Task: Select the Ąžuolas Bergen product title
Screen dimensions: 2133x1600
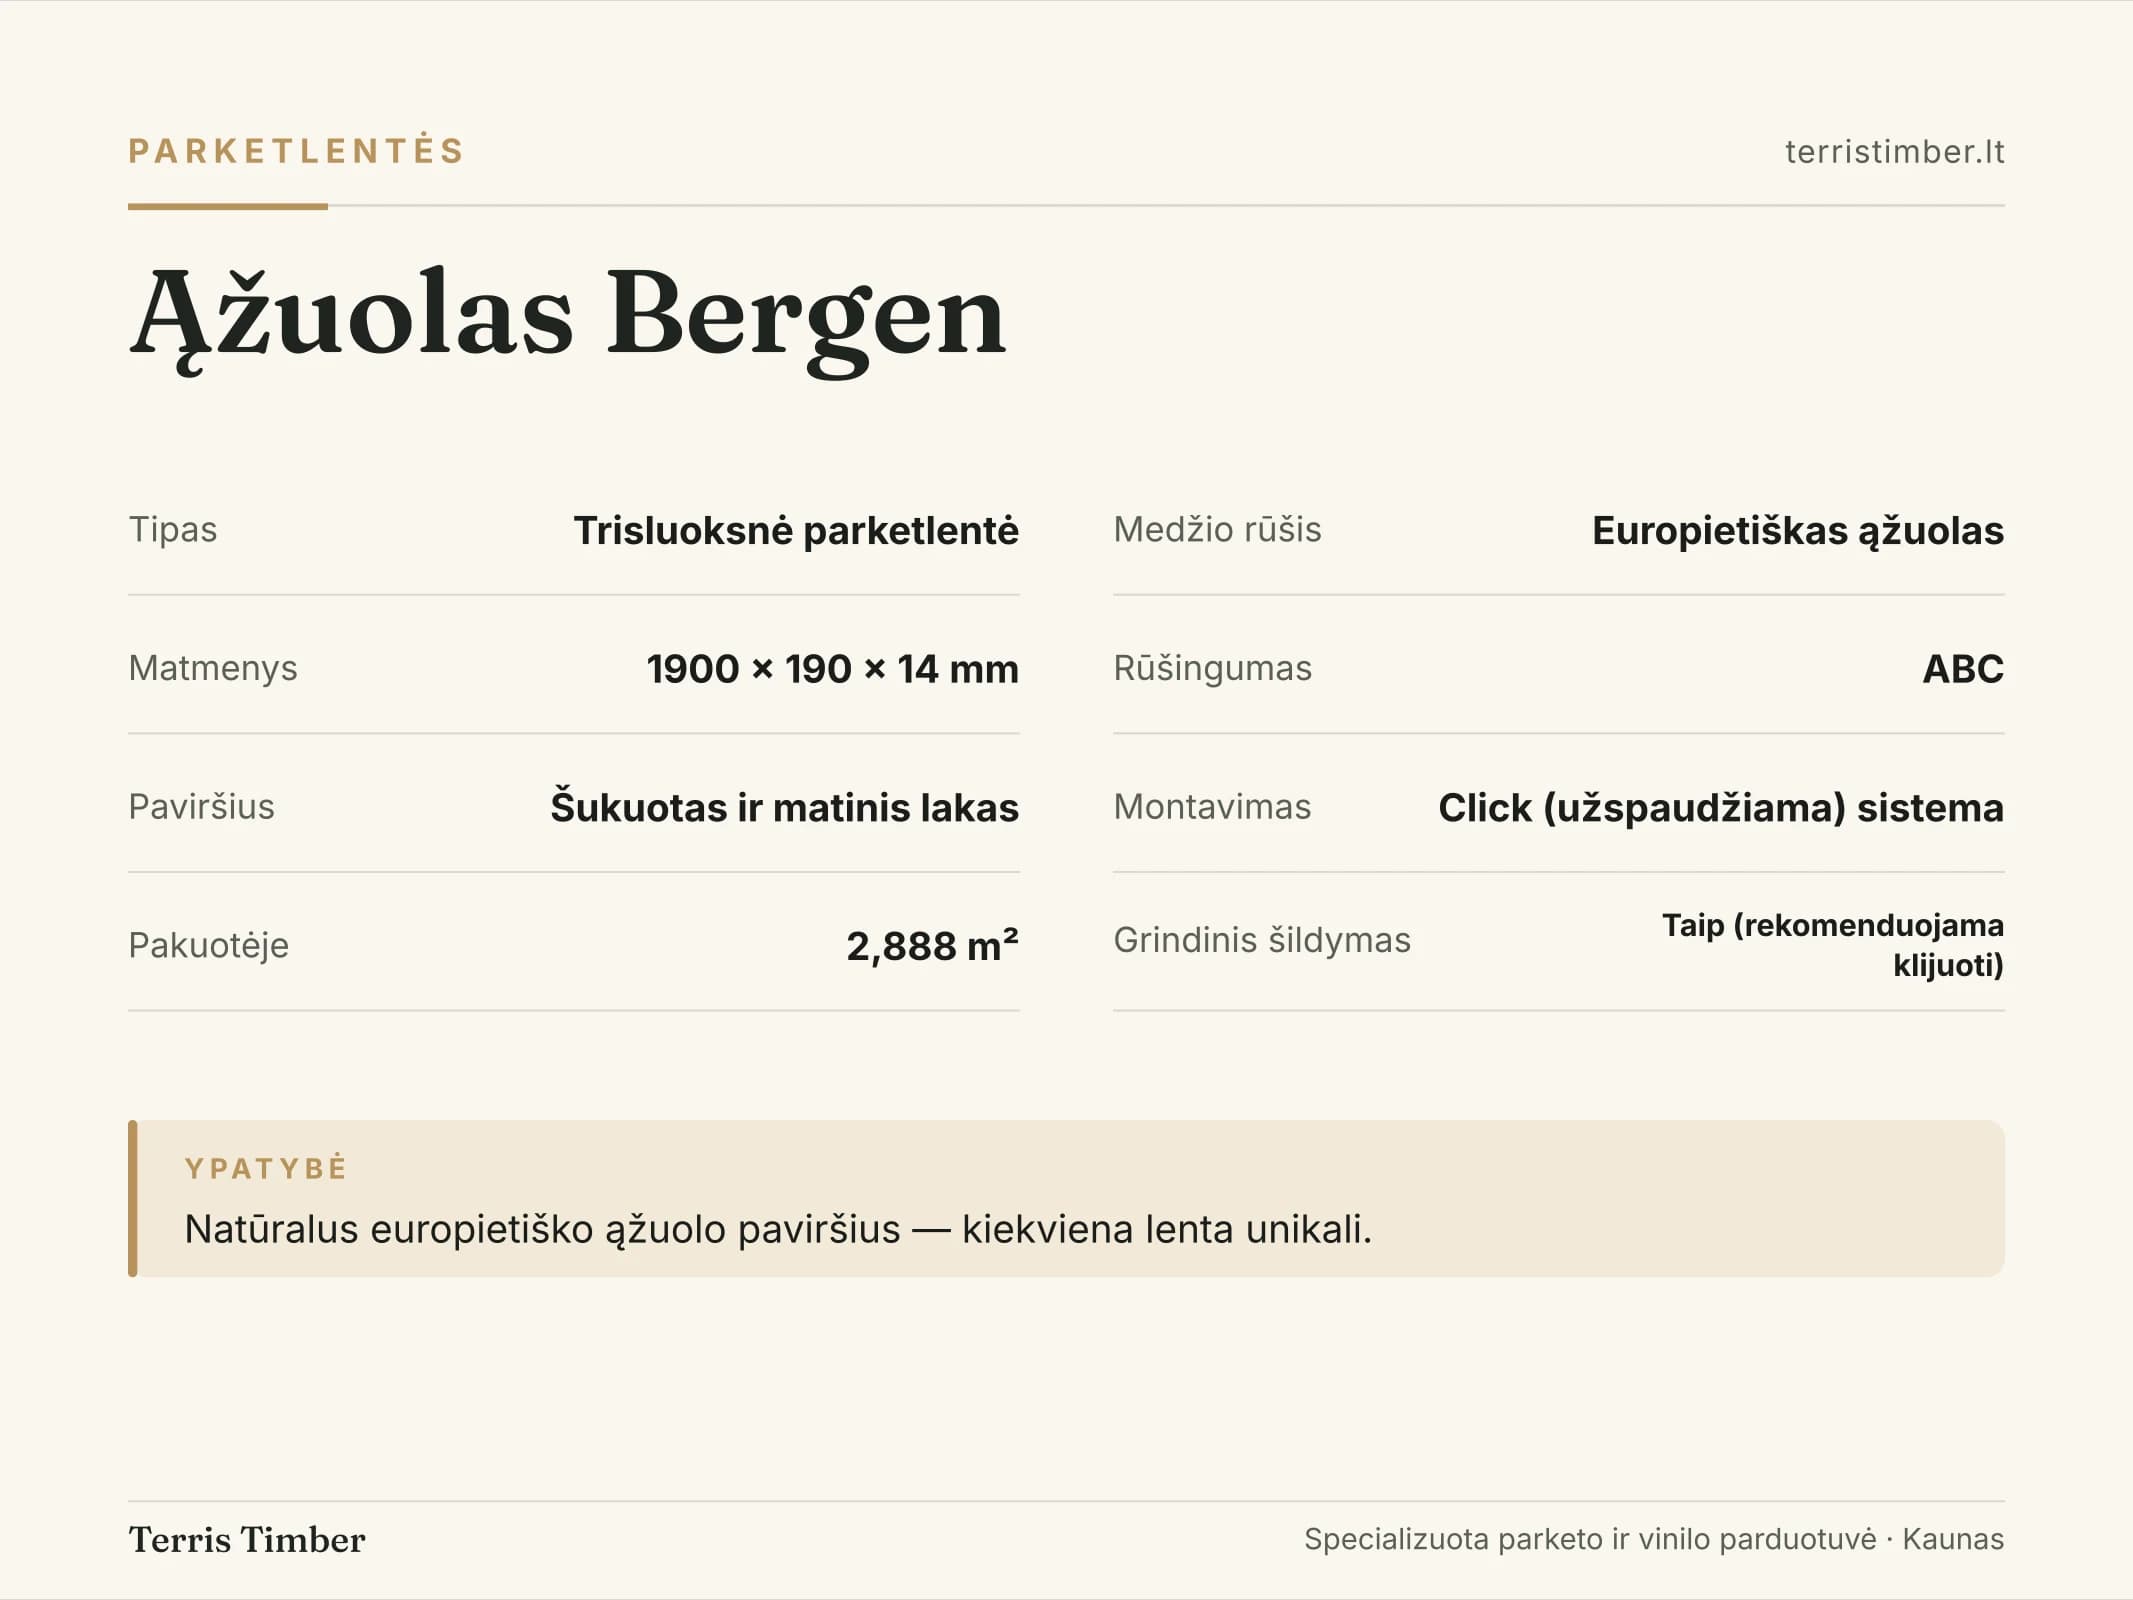Action: click(567, 318)
